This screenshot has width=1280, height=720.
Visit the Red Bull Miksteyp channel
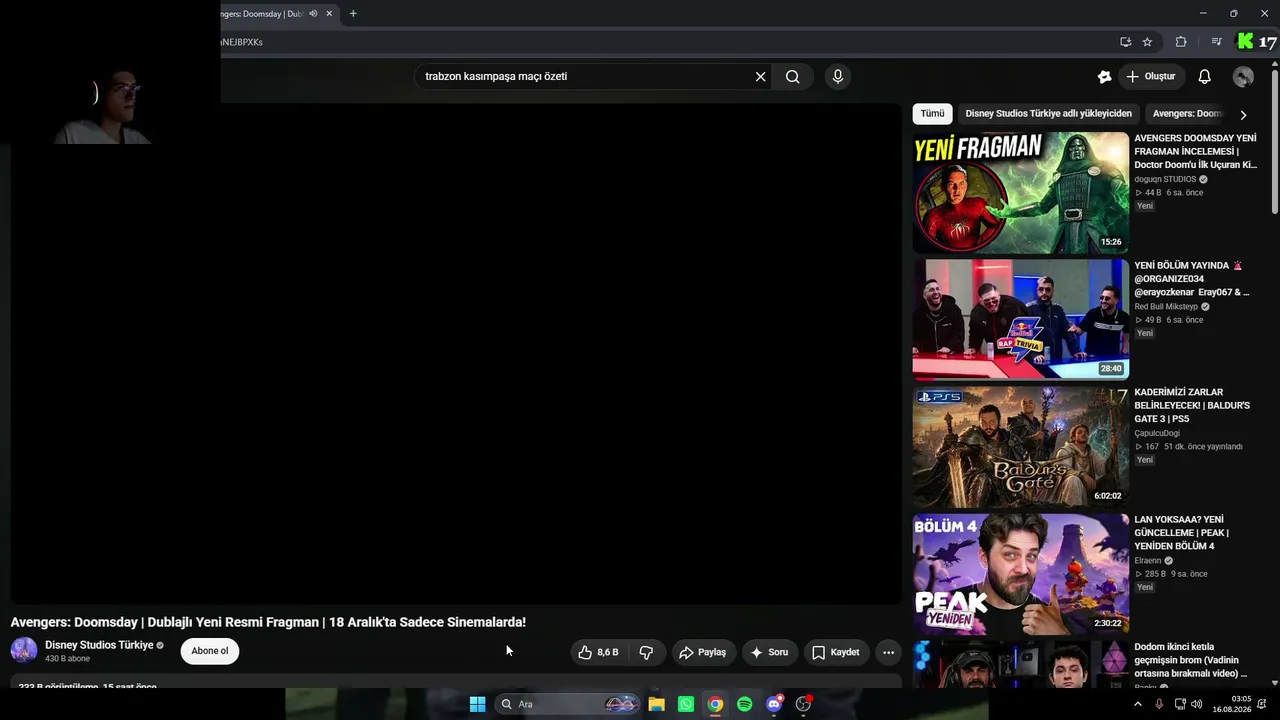point(1166,307)
